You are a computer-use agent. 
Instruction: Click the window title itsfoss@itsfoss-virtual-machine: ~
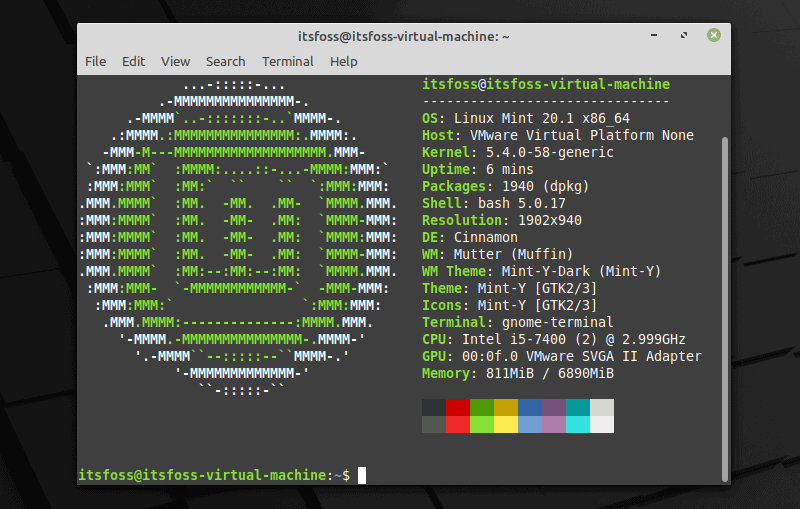[x=404, y=37]
